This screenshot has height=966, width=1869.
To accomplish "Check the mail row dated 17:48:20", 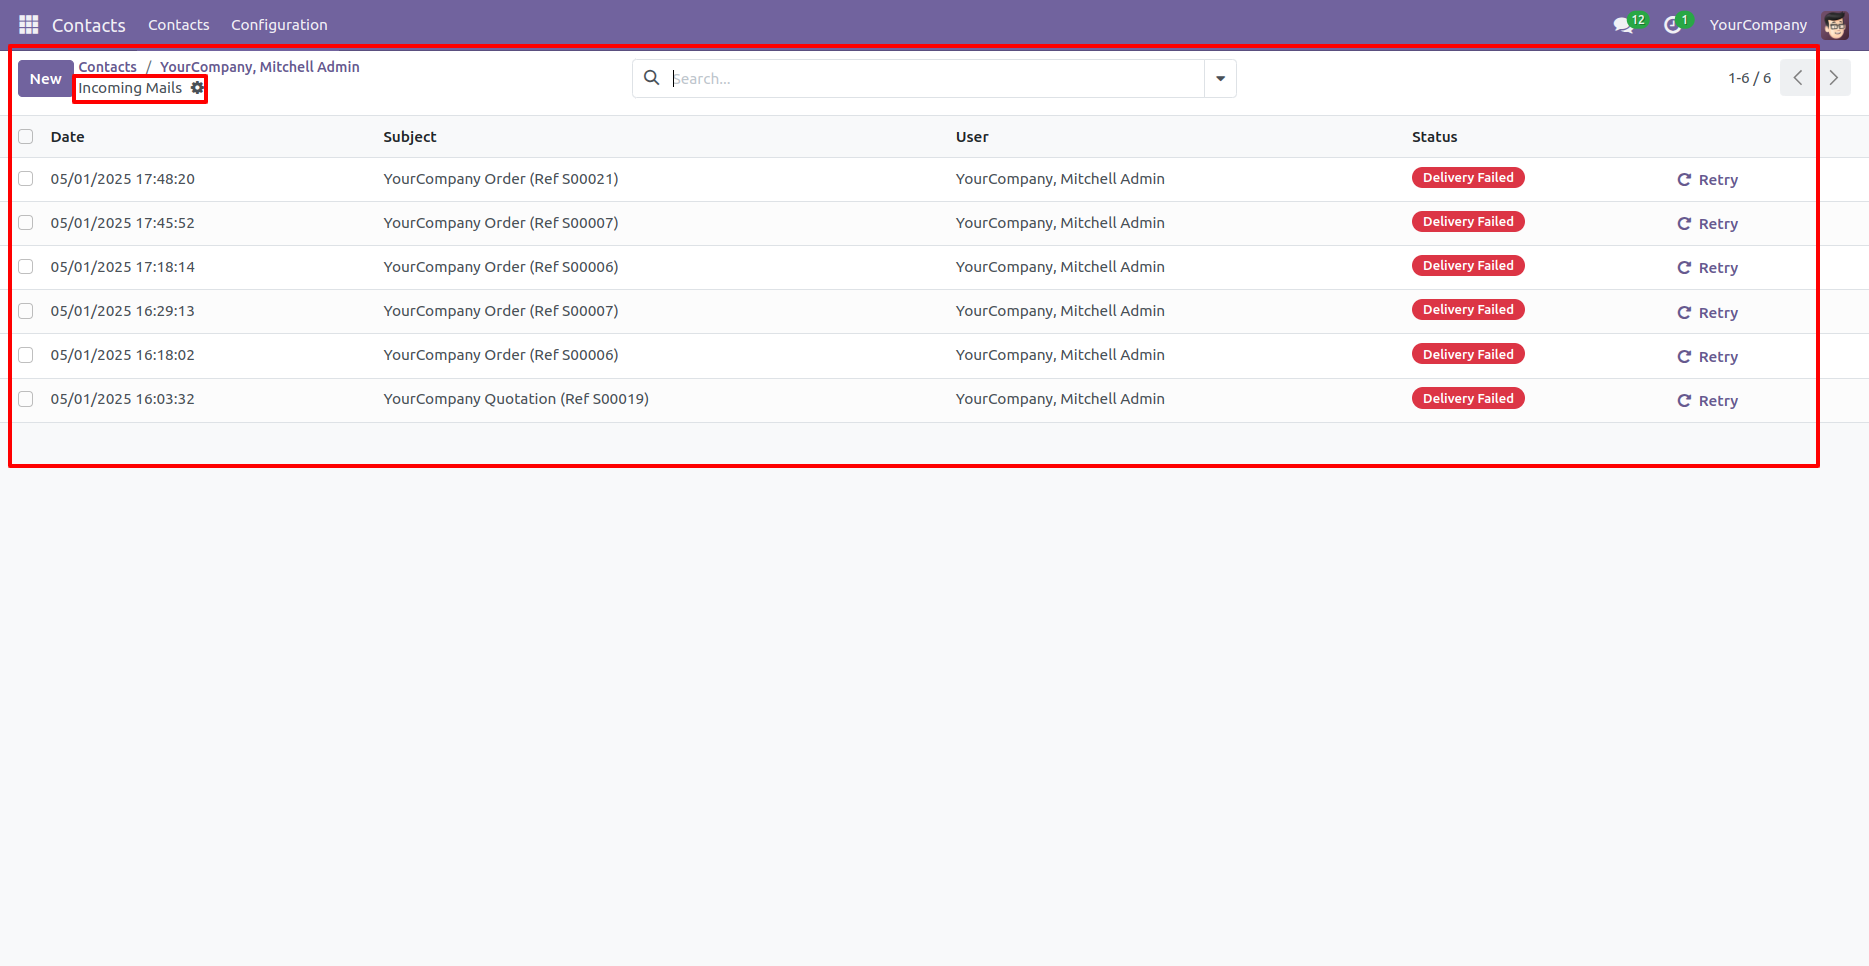I will pyautogui.click(x=26, y=179).
